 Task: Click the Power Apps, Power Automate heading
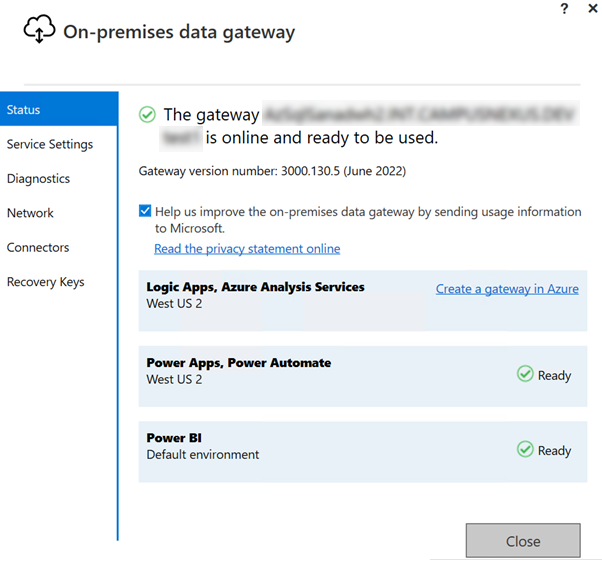[x=238, y=363]
